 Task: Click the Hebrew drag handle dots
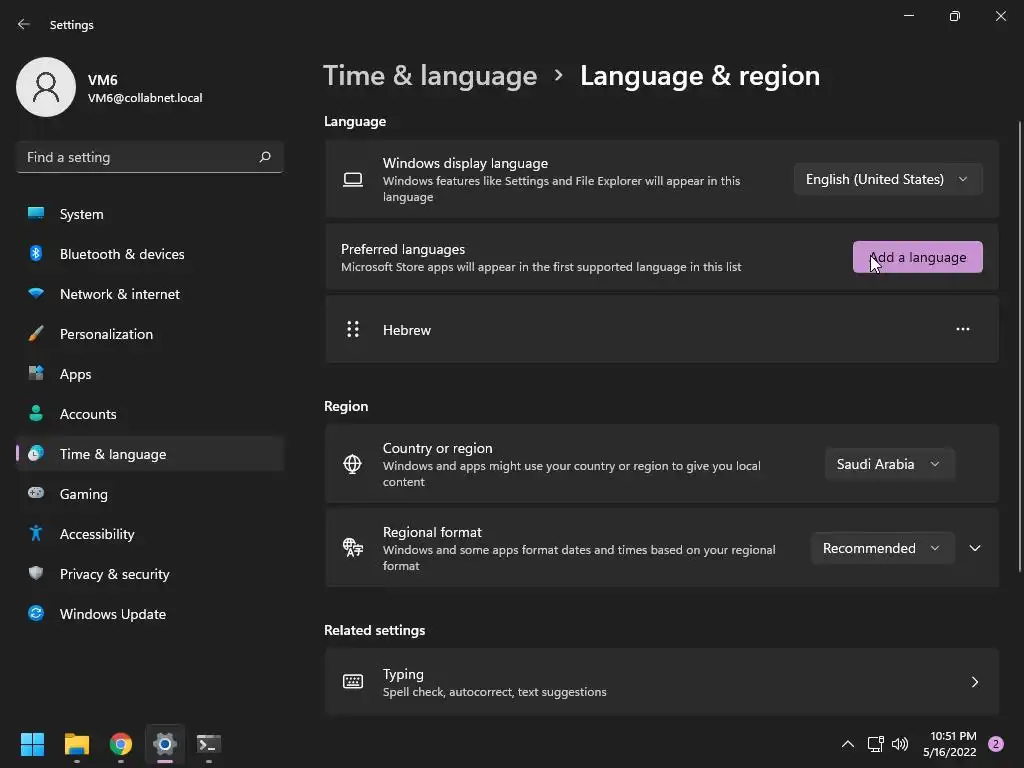(x=353, y=329)
